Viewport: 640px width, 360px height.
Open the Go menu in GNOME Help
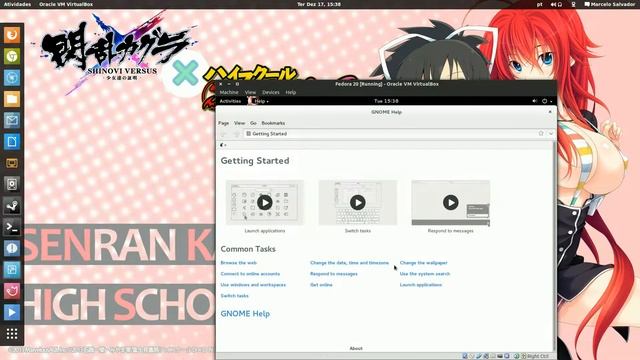[253, 123]
